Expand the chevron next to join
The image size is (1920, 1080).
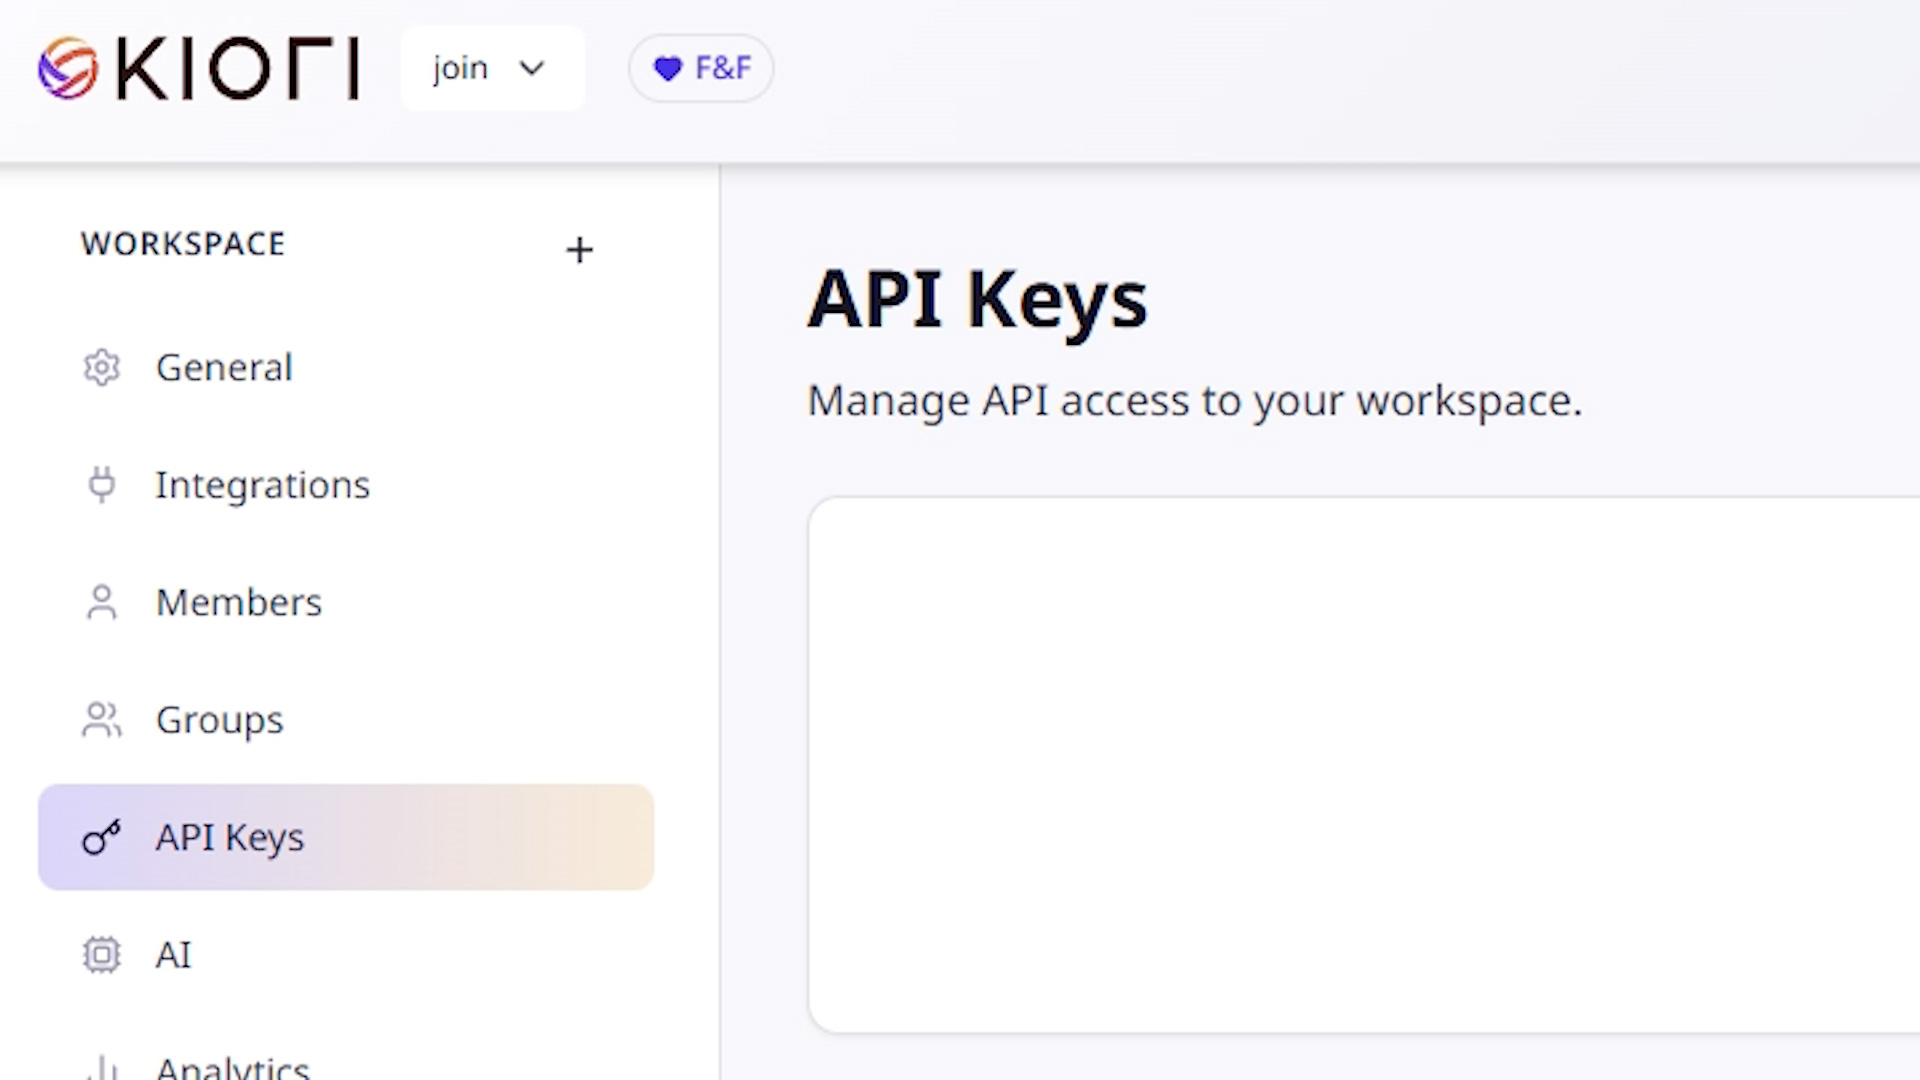pos(533,68)
